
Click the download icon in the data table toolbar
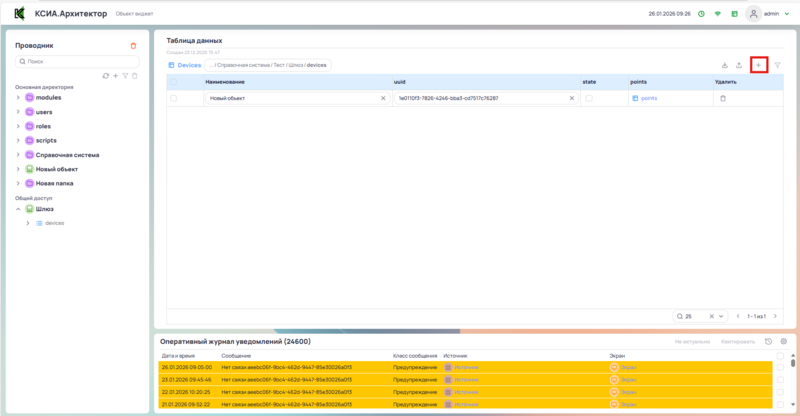click(x=725, y=65)
